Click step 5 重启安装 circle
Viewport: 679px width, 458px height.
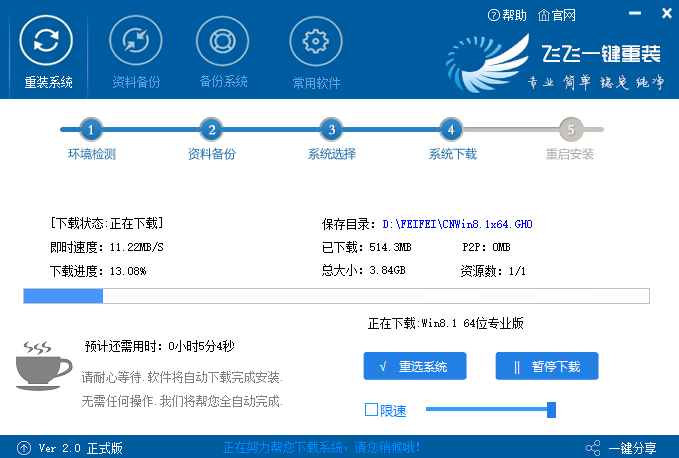[x=570, y=129]
